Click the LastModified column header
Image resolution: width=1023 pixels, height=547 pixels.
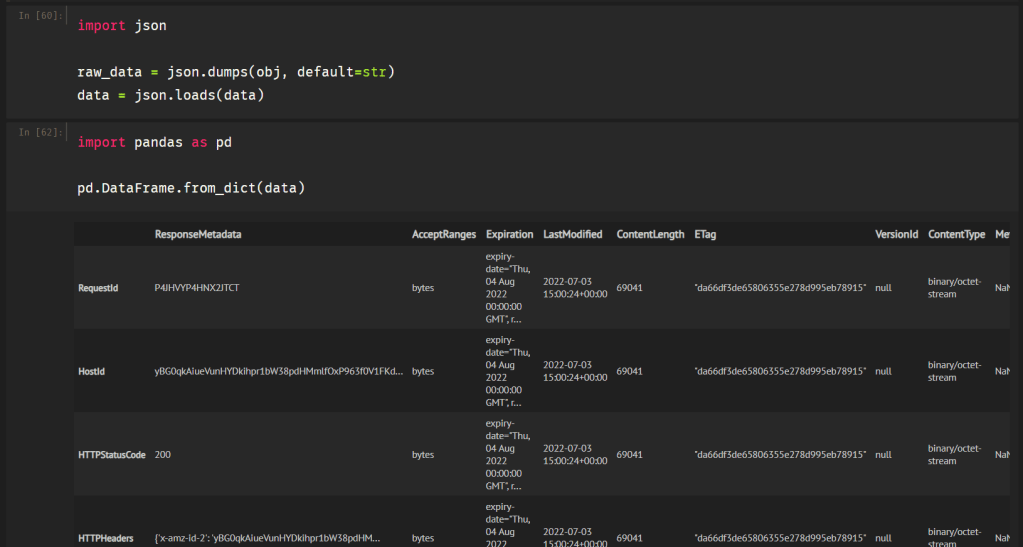tap(573, 234)
